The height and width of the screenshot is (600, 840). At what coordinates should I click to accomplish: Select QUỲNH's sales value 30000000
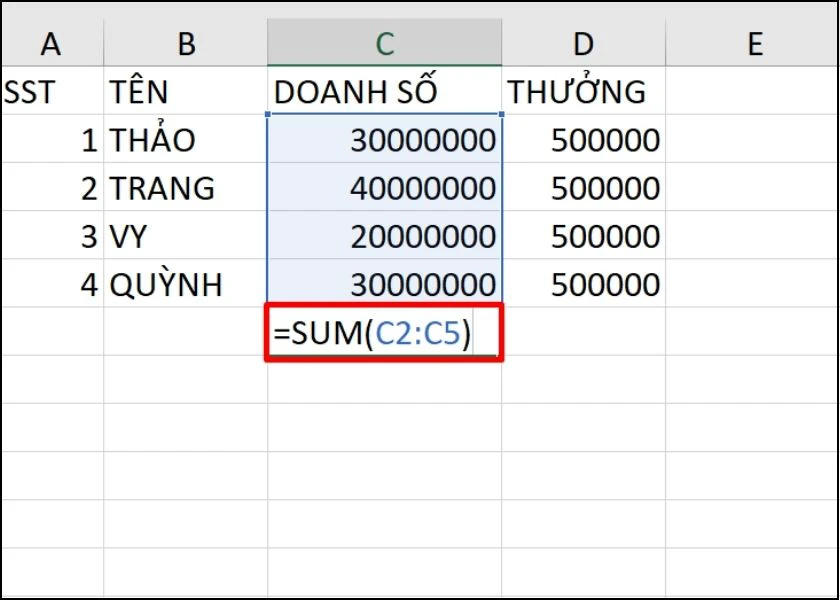pos(385,283)
